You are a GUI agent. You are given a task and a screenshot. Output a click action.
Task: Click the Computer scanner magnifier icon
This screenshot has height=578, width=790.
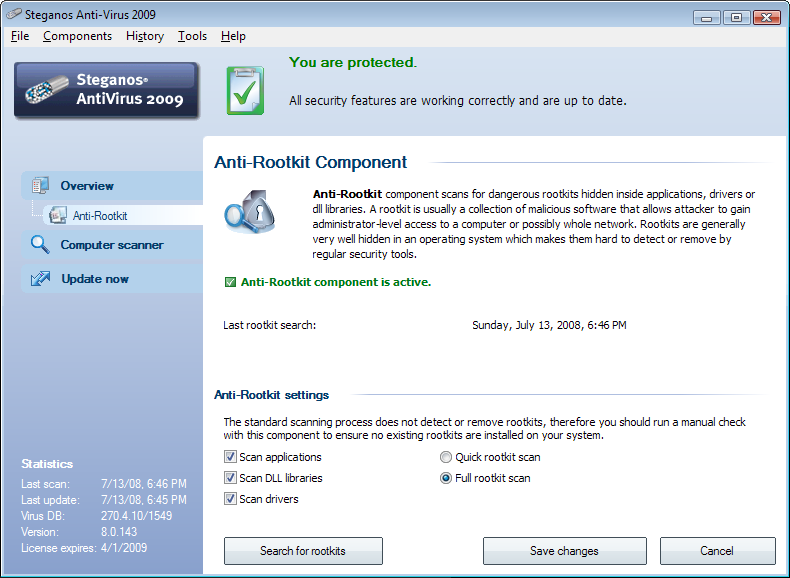pyautogui.click(x=40, y=244)
